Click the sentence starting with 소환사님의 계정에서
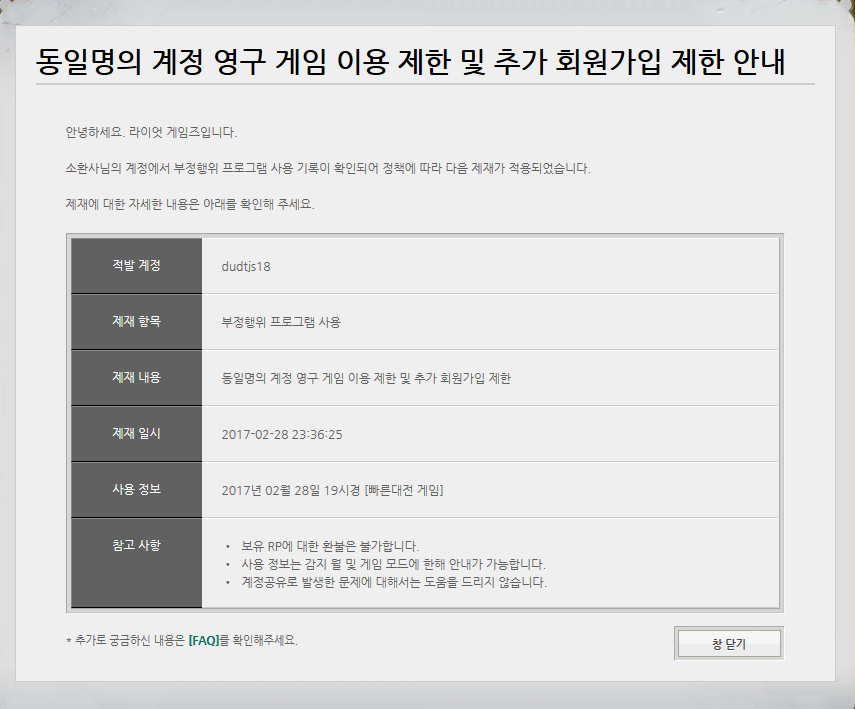 tap(328, 169)
